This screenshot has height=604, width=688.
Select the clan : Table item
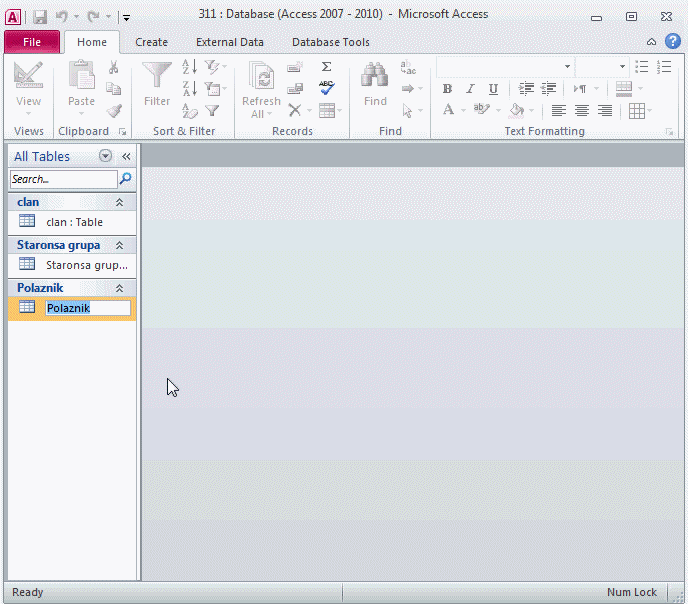[74, 222]
